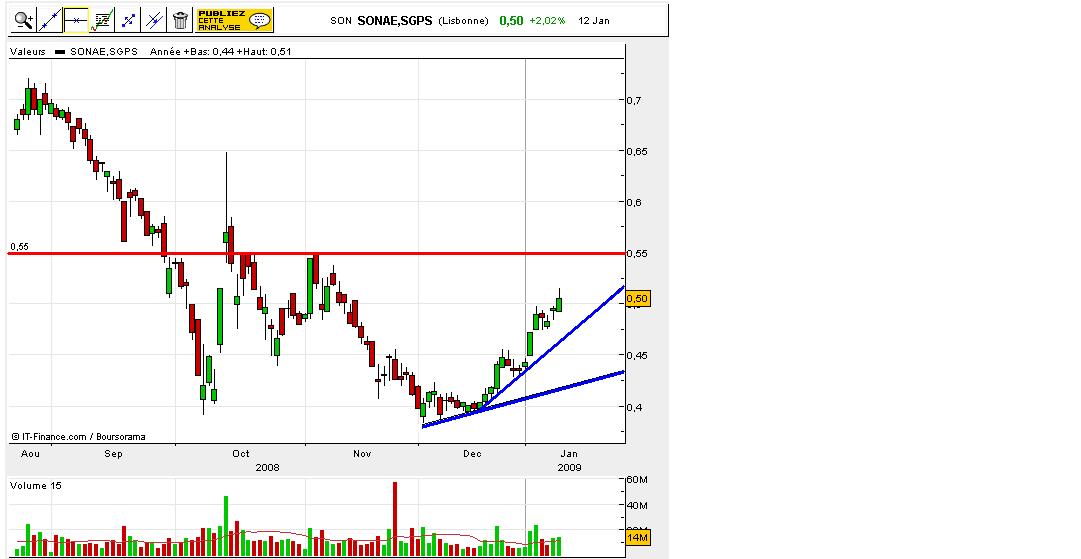1081x559 pixels.
Task: Click the 0,7 price axis label
Action: 634,100
